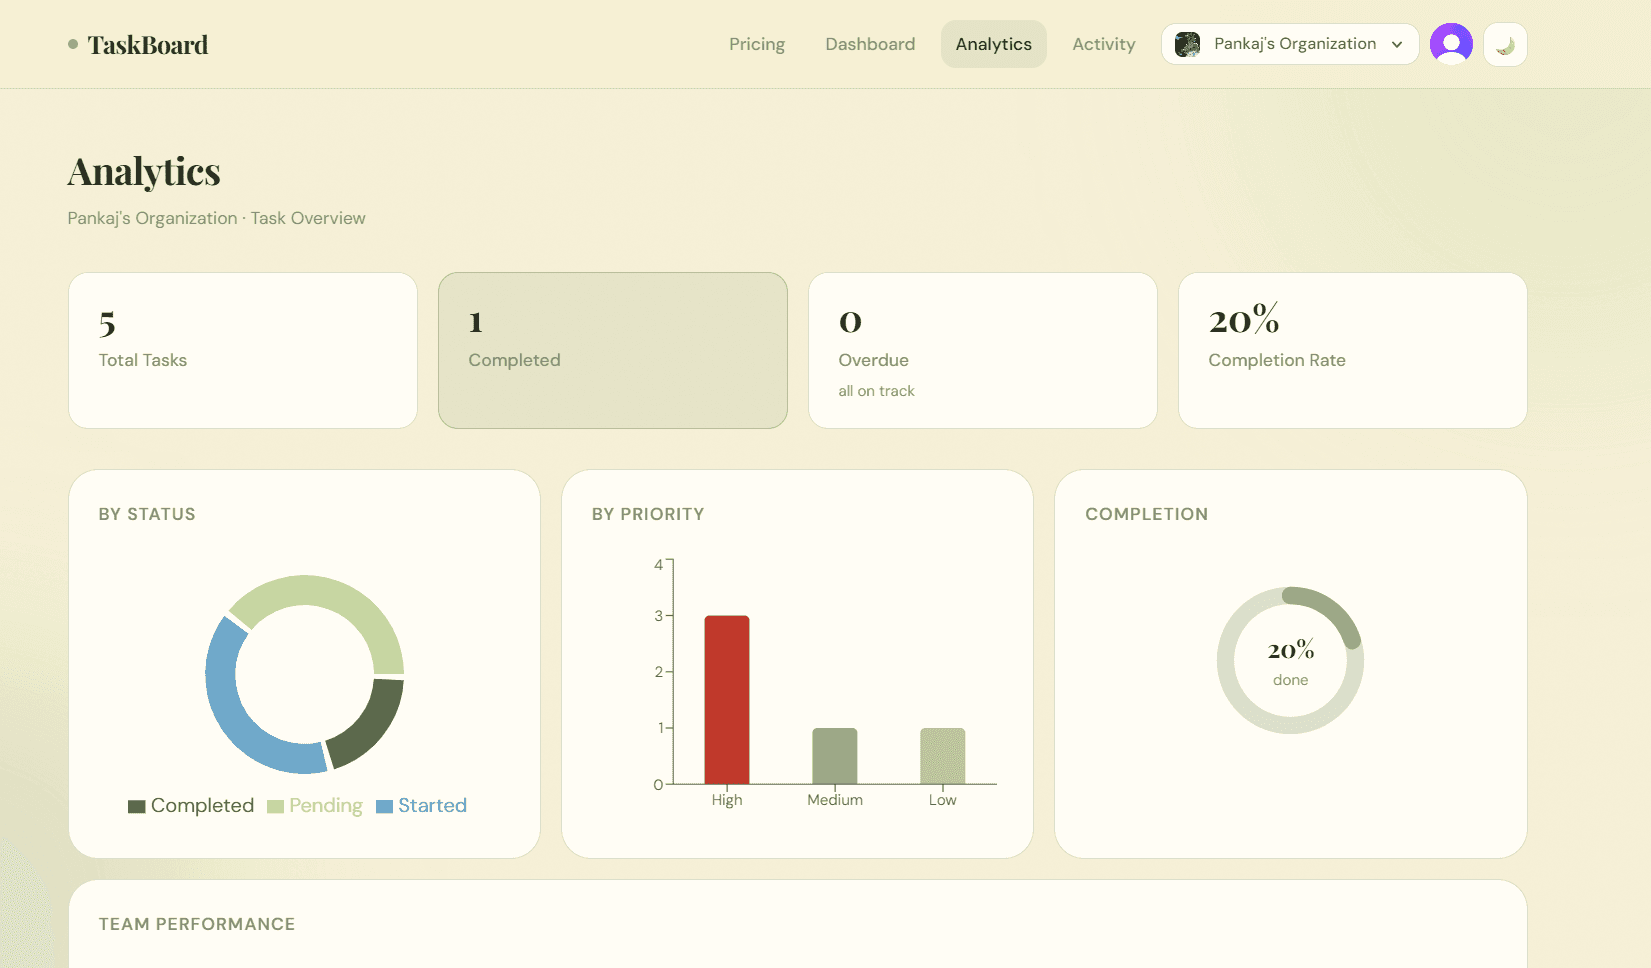The image size is (1651, 968).
Task: Select the Completed stat card
Action: pos(613,350)
